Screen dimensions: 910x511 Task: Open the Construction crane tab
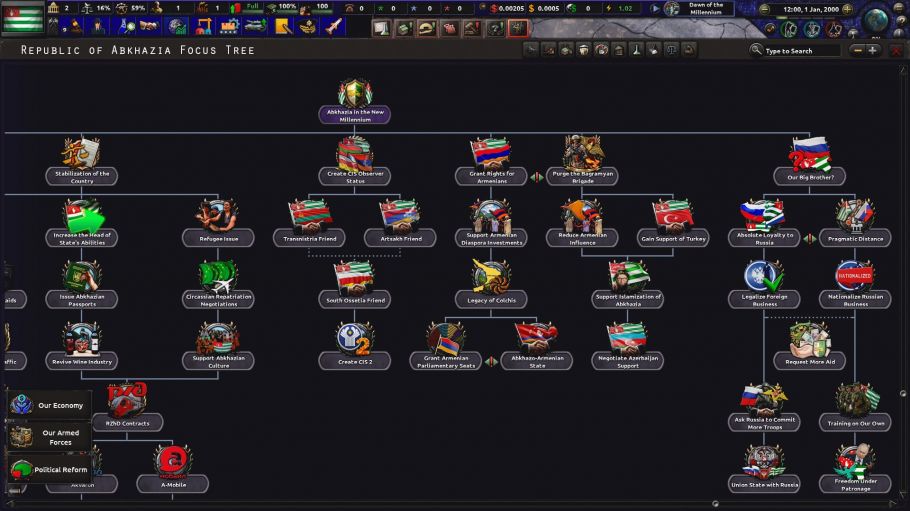[203, 27]
